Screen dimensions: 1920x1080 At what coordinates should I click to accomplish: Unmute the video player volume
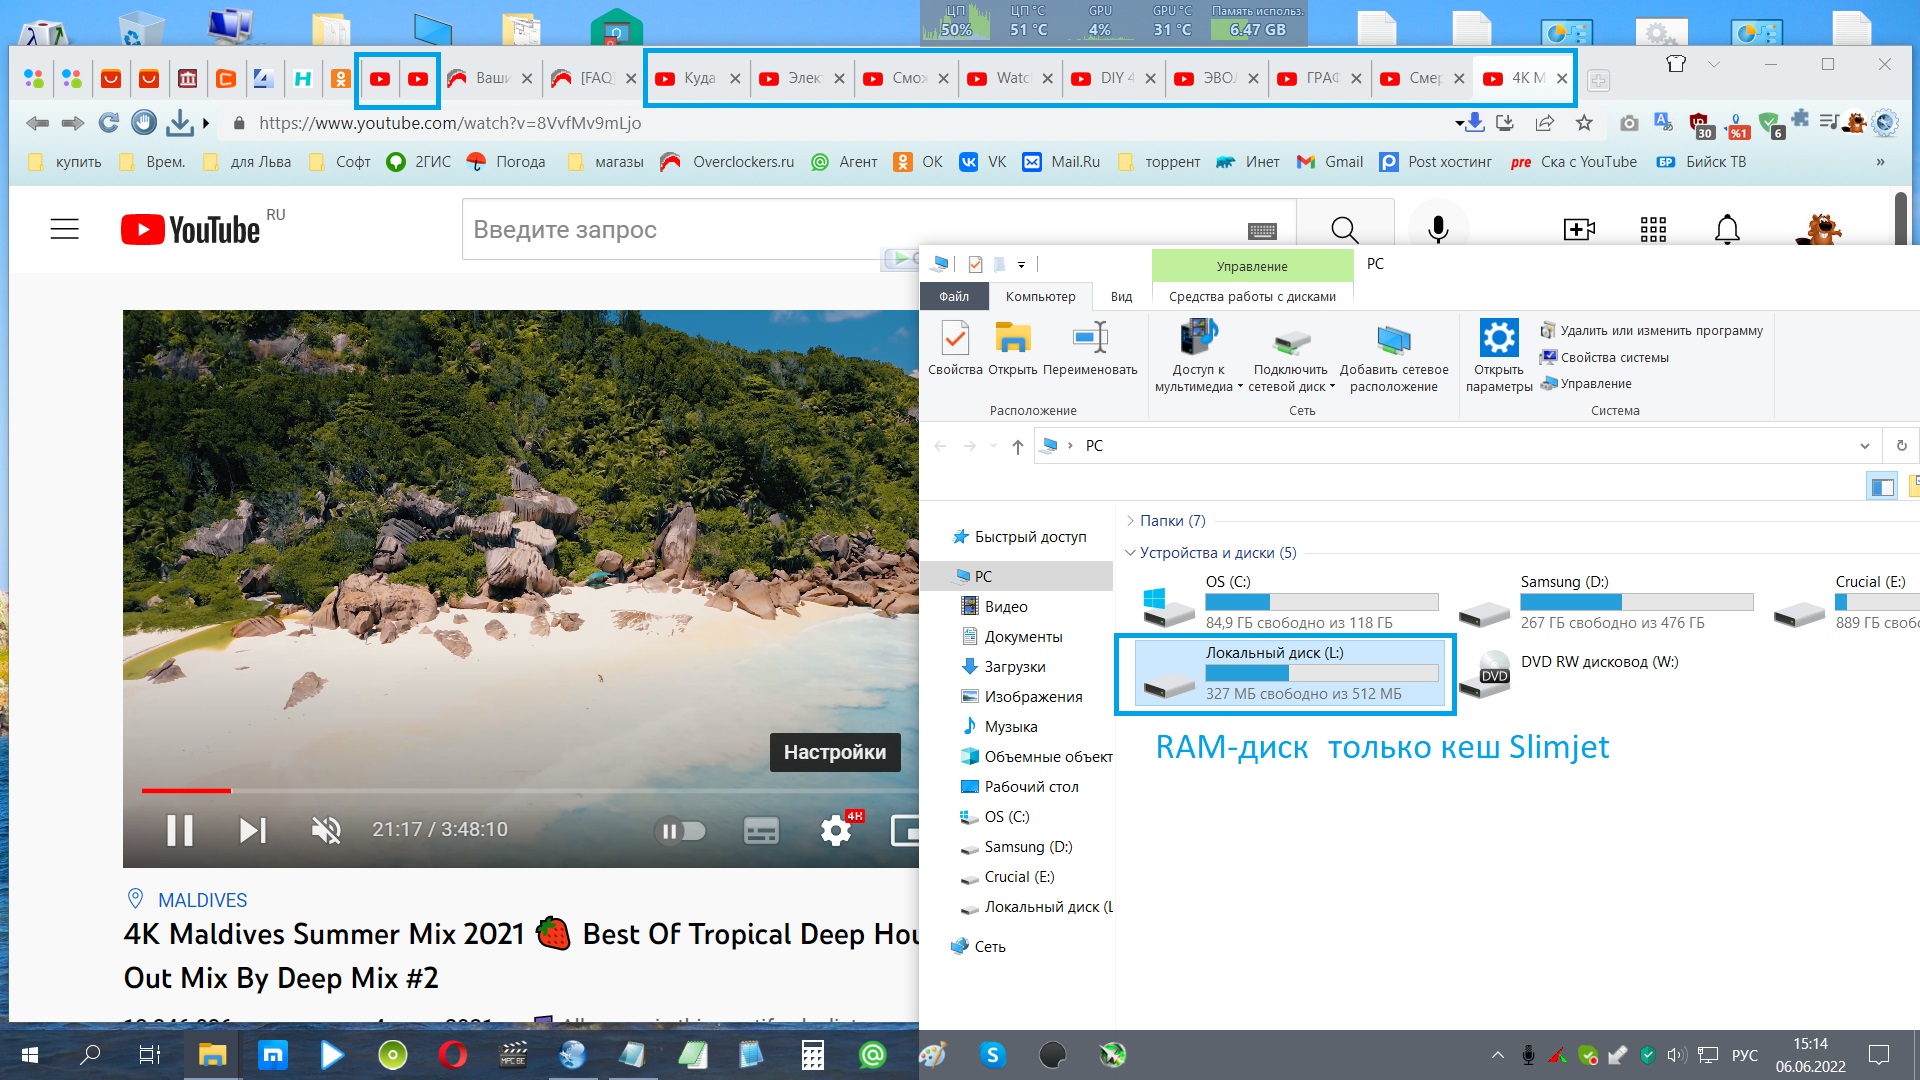point(326,830)
